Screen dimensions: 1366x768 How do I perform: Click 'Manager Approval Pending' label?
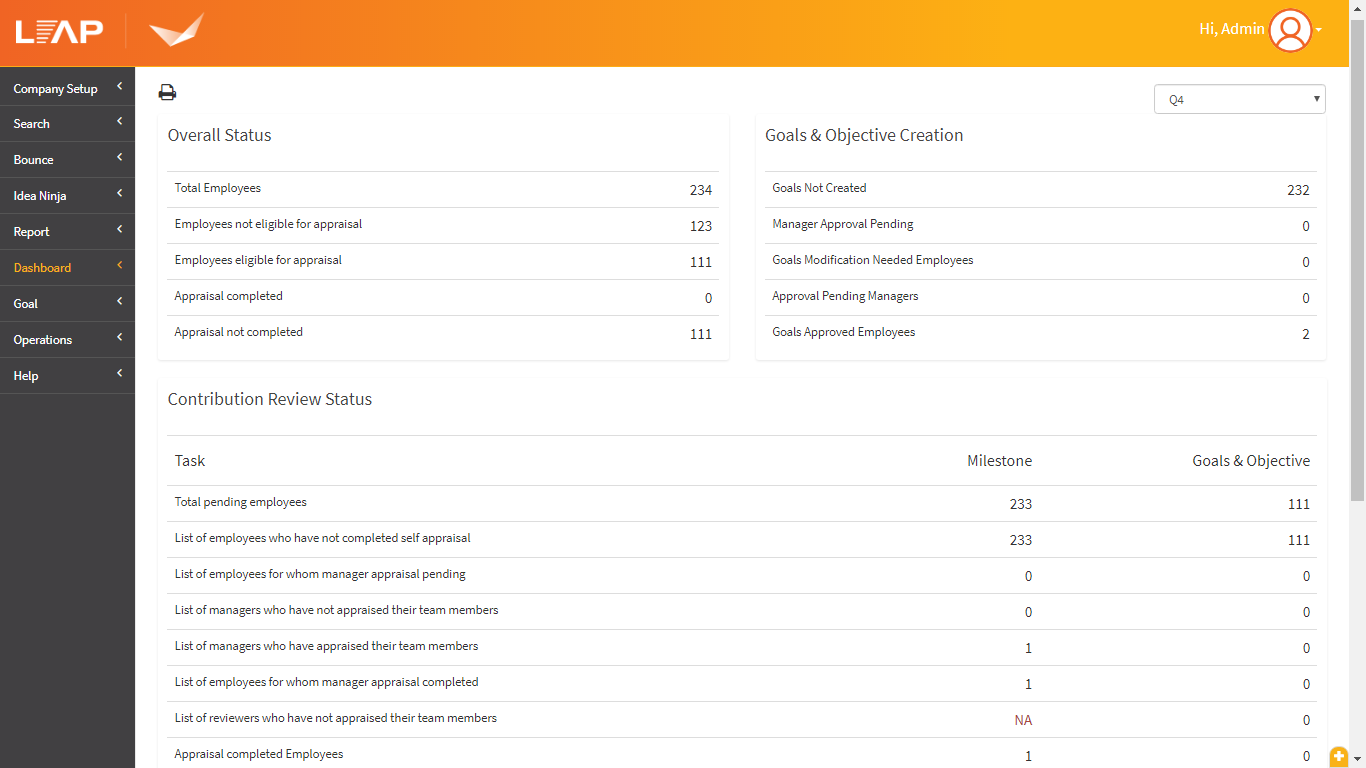(x=843, y=224)
